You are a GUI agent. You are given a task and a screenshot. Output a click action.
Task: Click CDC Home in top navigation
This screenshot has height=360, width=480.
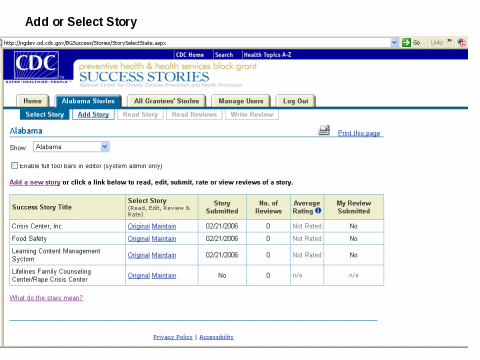click(190, 55)
